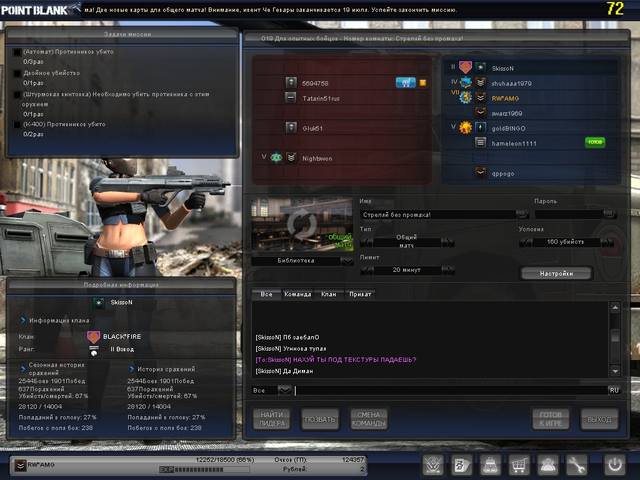Click pink shield clan emblem beside SkissoN in team list
Screen dimensions: 640x480
tap(465, 67)
